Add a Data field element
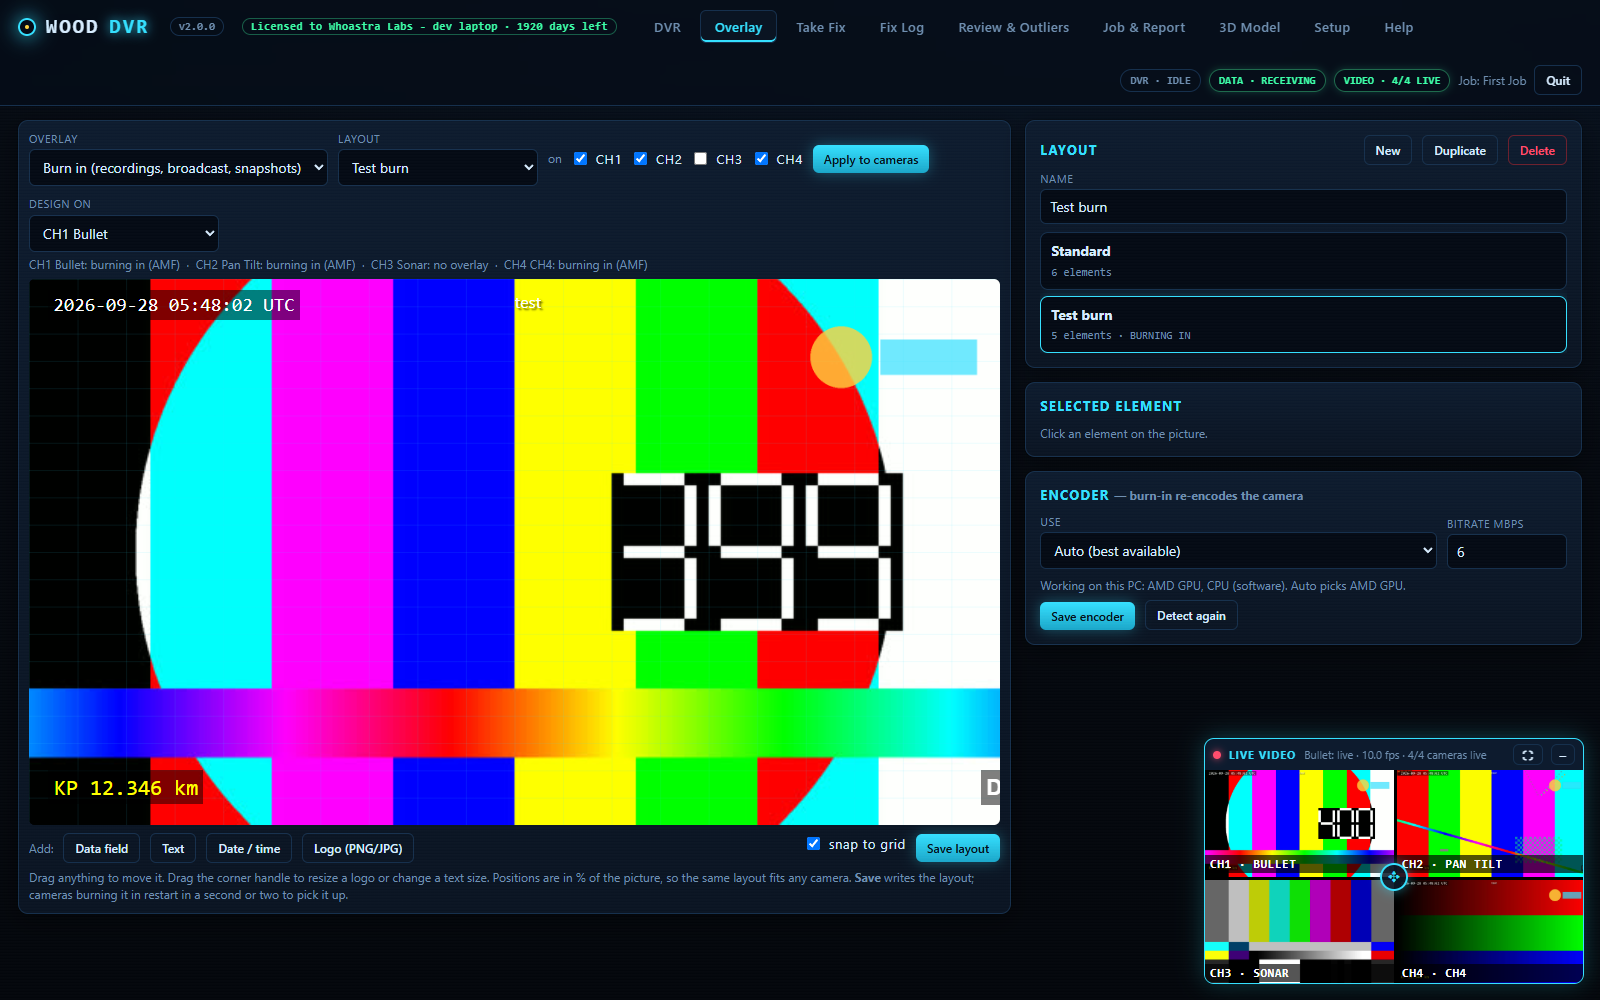 101,848
